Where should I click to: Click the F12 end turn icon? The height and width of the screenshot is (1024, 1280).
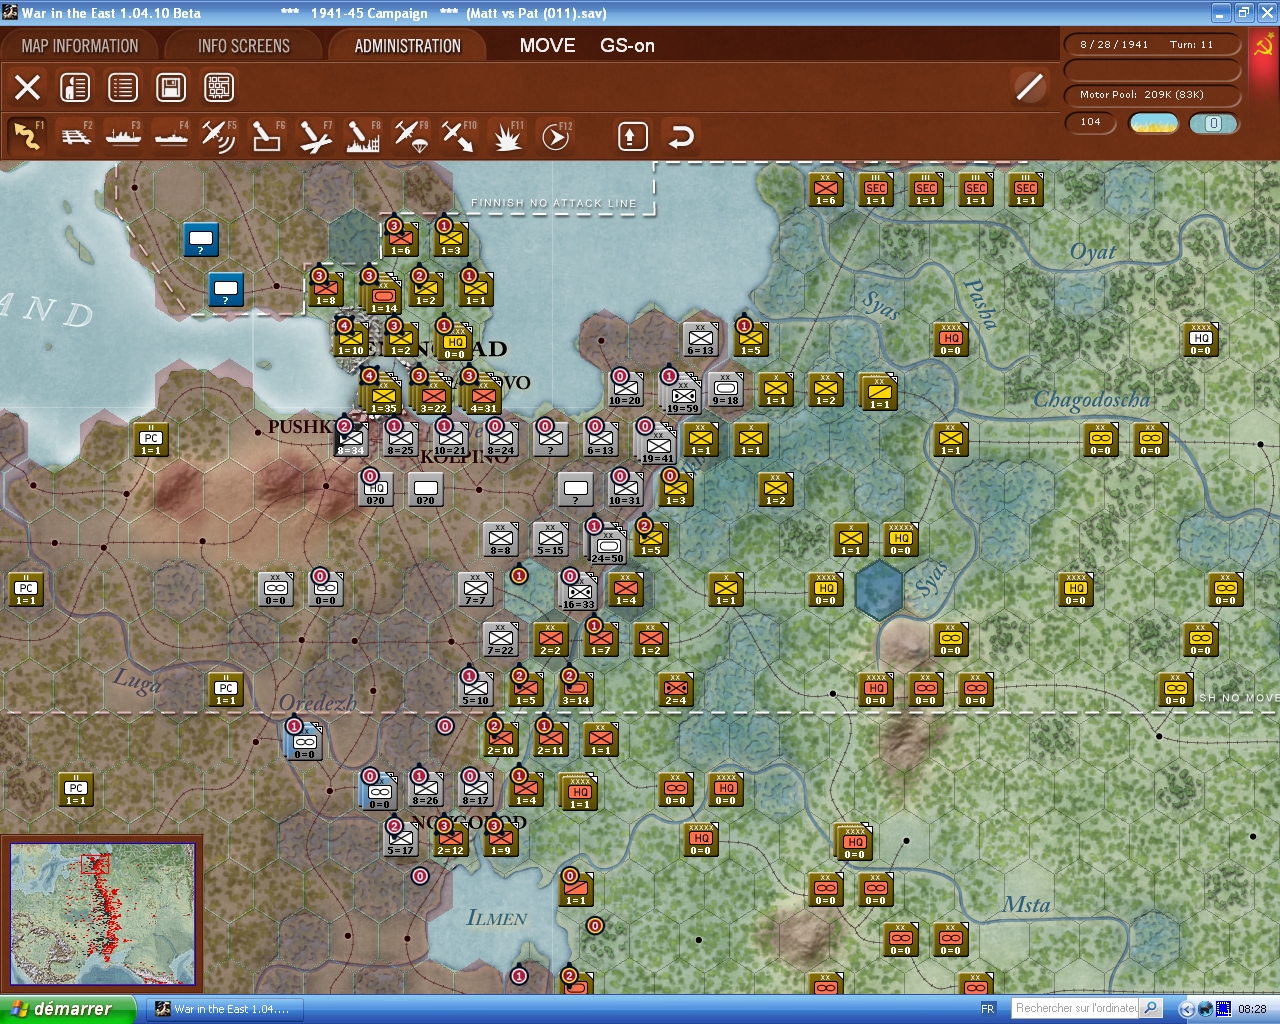point(555,136)
